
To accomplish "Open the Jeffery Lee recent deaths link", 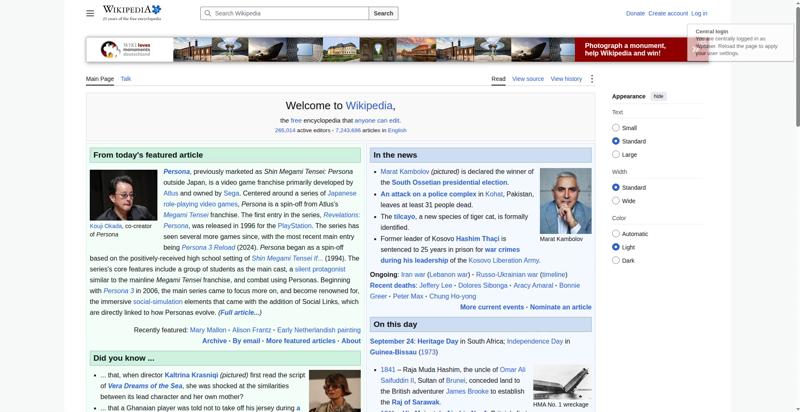I will (x=436, y=285).
